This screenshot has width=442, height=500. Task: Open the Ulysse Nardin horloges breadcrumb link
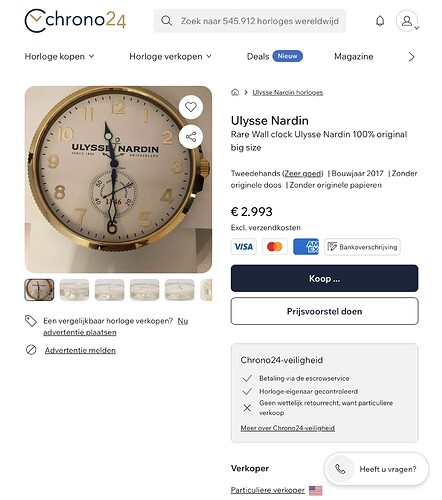[287, 92]
